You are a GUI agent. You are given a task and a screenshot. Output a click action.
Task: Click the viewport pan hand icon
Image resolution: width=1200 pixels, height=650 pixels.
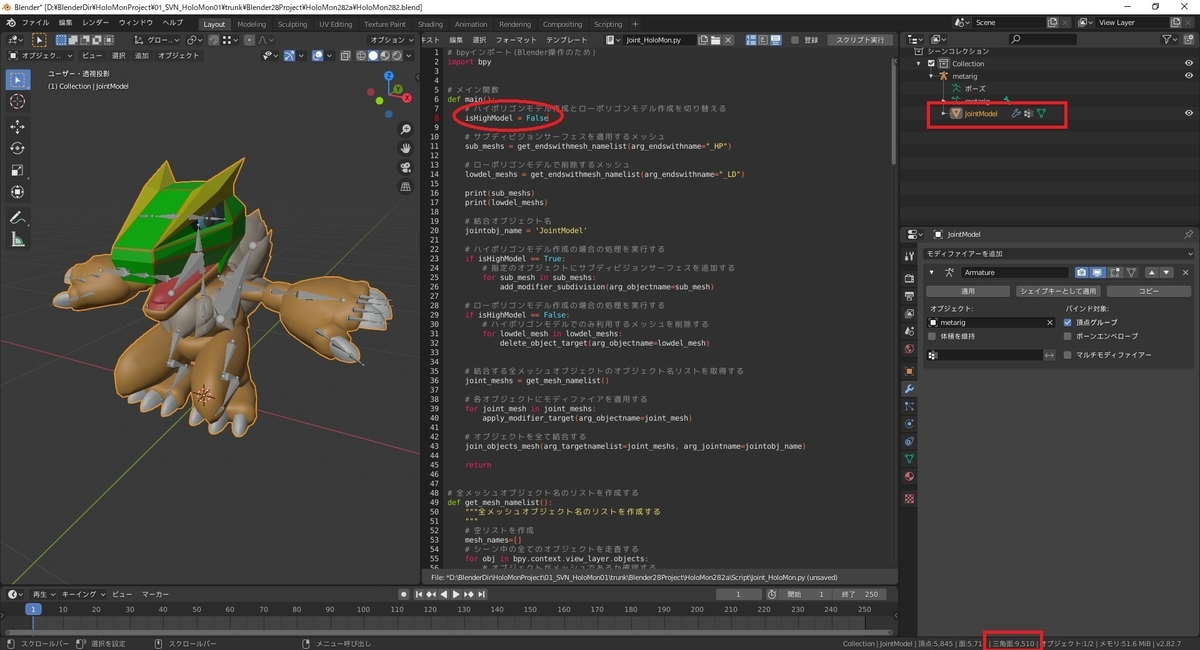(x=406, y=149)
